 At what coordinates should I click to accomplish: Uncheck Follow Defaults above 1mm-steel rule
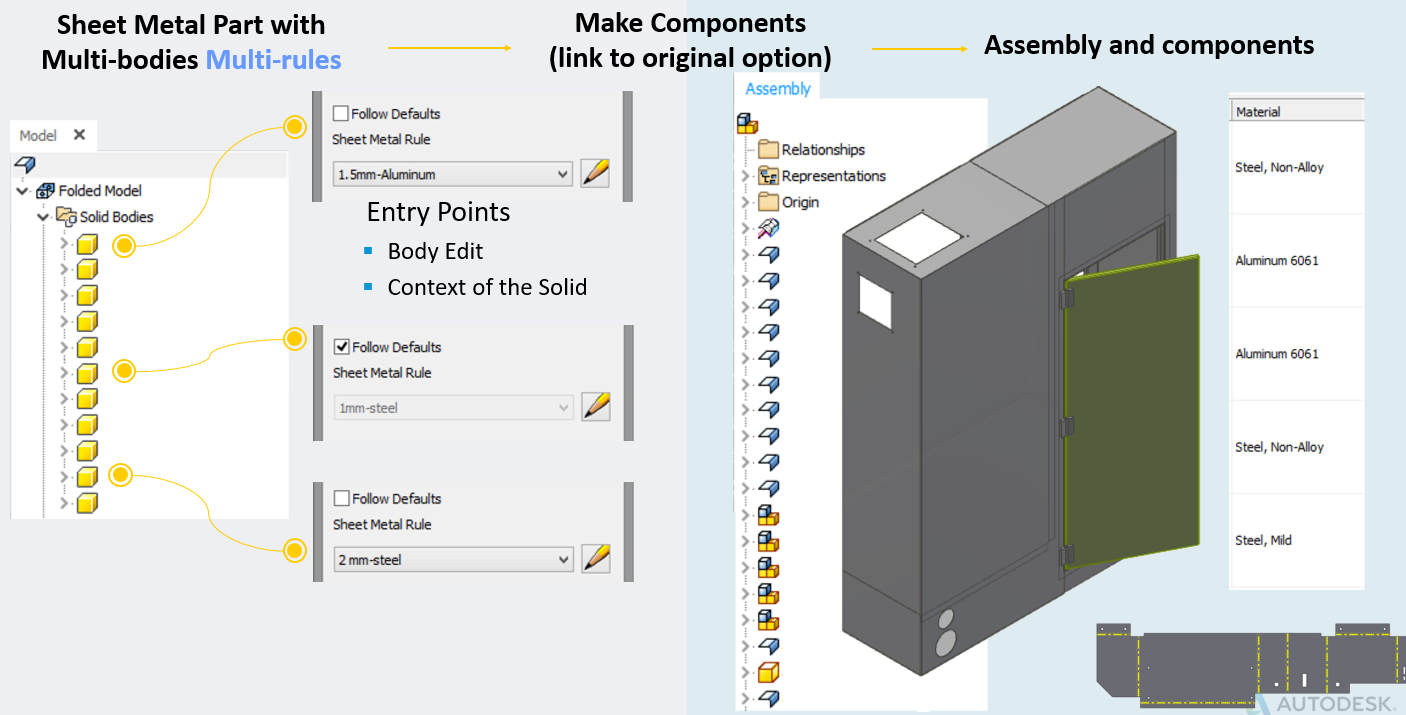(341, 347)
